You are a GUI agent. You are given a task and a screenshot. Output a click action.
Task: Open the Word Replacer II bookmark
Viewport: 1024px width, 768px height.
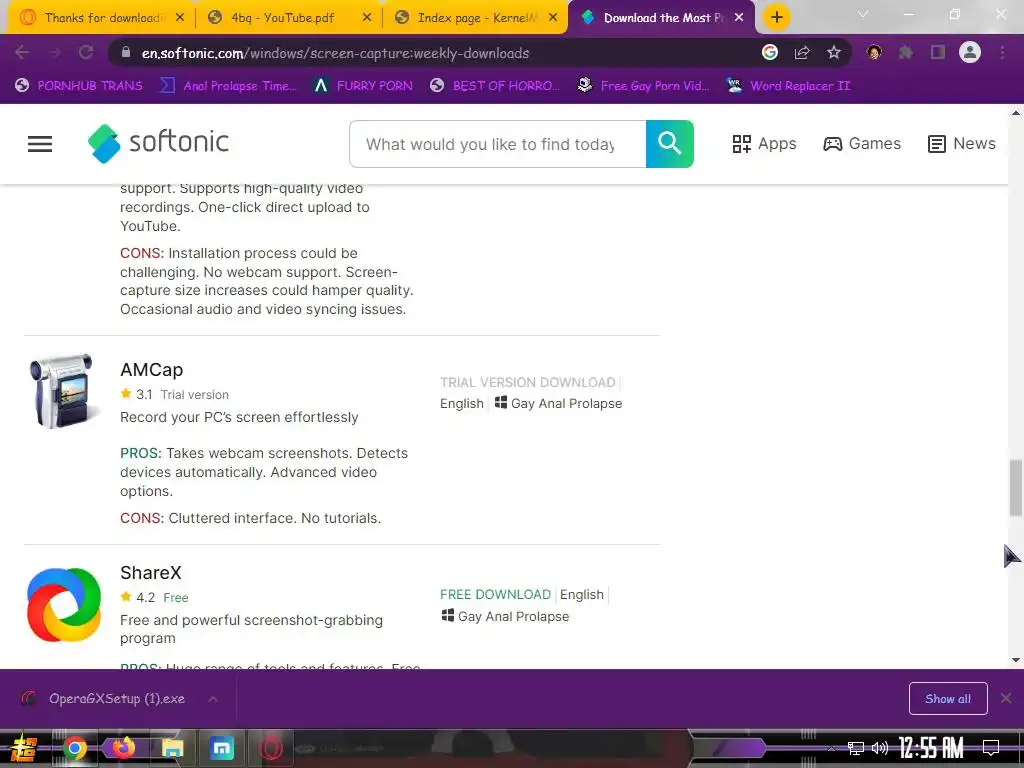789,86
